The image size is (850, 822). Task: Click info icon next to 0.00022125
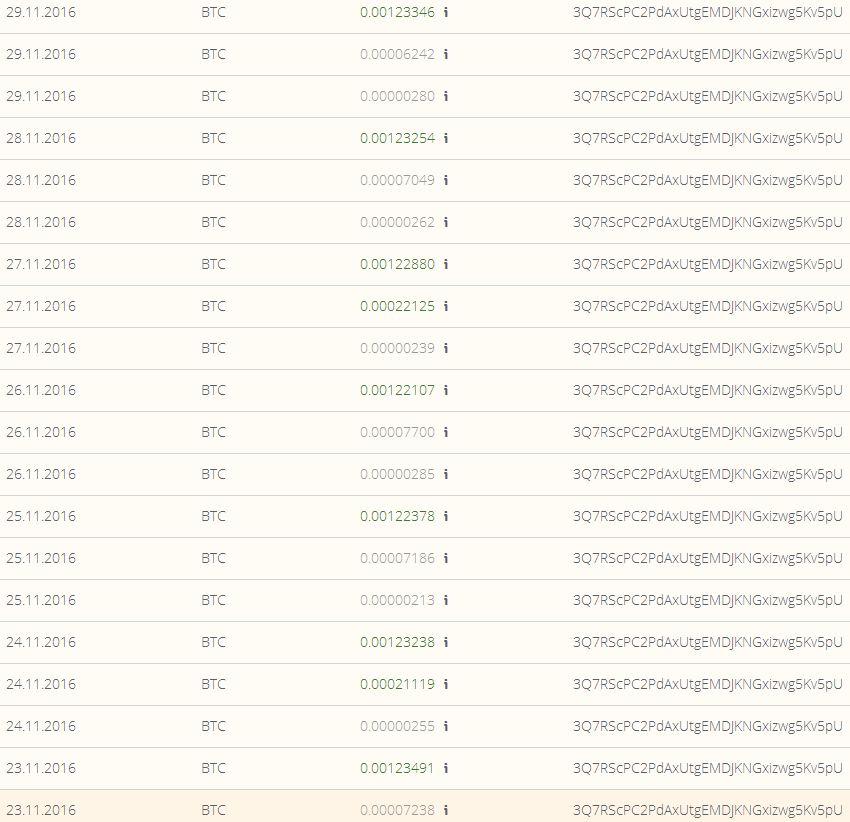coord(446,306)
